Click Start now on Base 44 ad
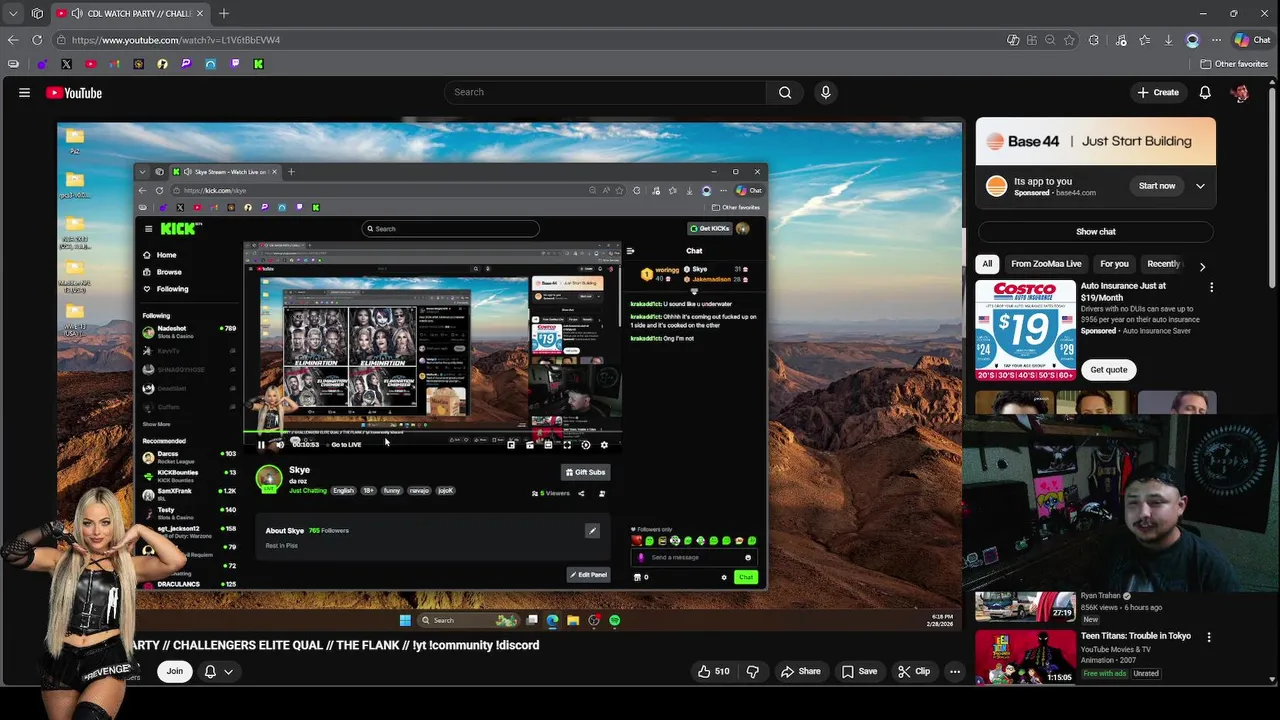Screen dimensions: 1280x720 1157,186
